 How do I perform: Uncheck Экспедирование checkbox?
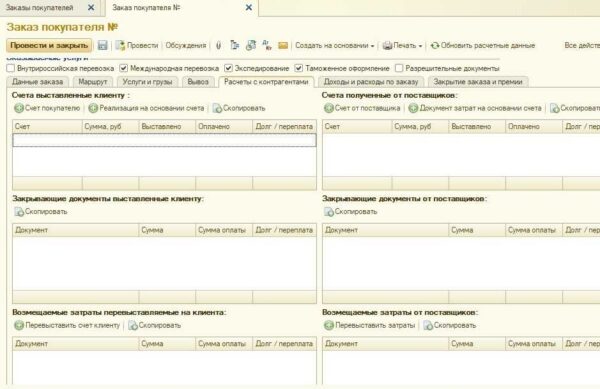(228, 68)
